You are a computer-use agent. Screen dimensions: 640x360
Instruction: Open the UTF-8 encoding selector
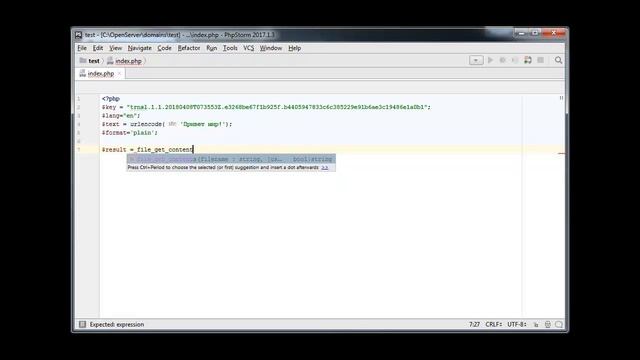517,324
